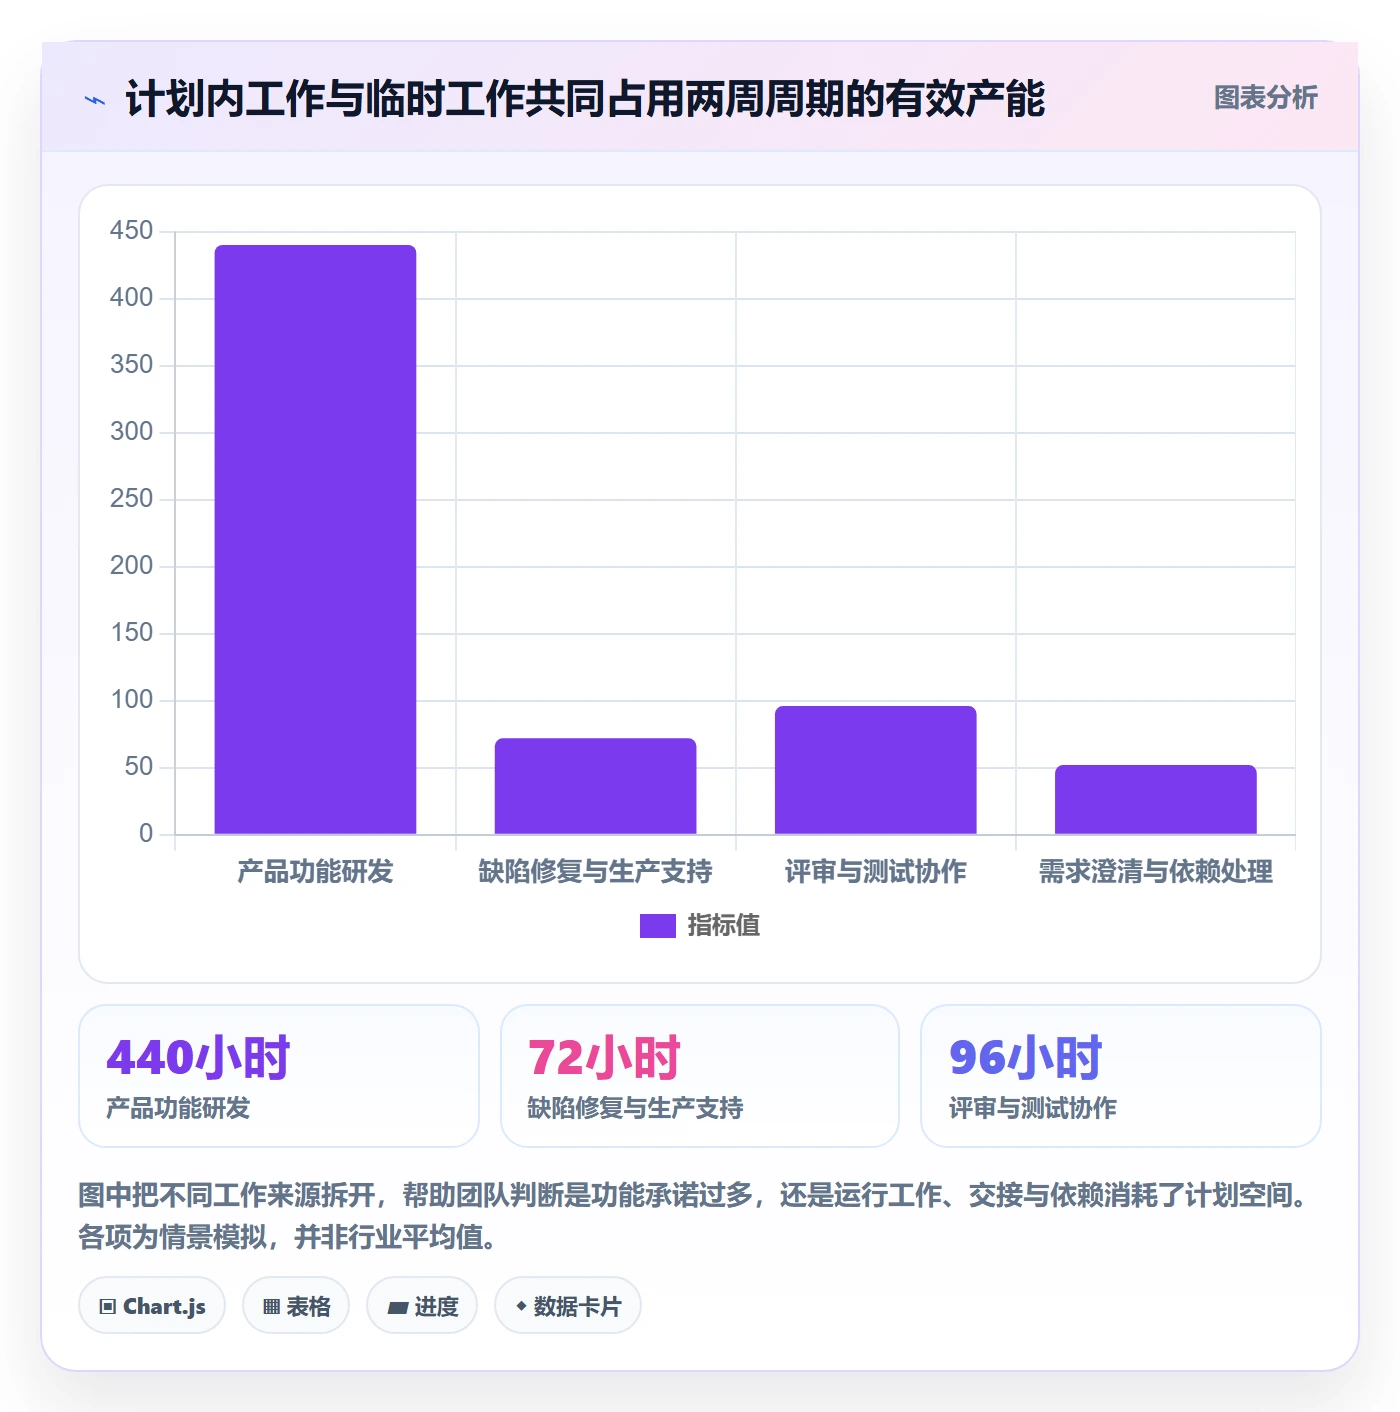
Task: Open the 72小时 data card
Action: tap(700, 1076)
